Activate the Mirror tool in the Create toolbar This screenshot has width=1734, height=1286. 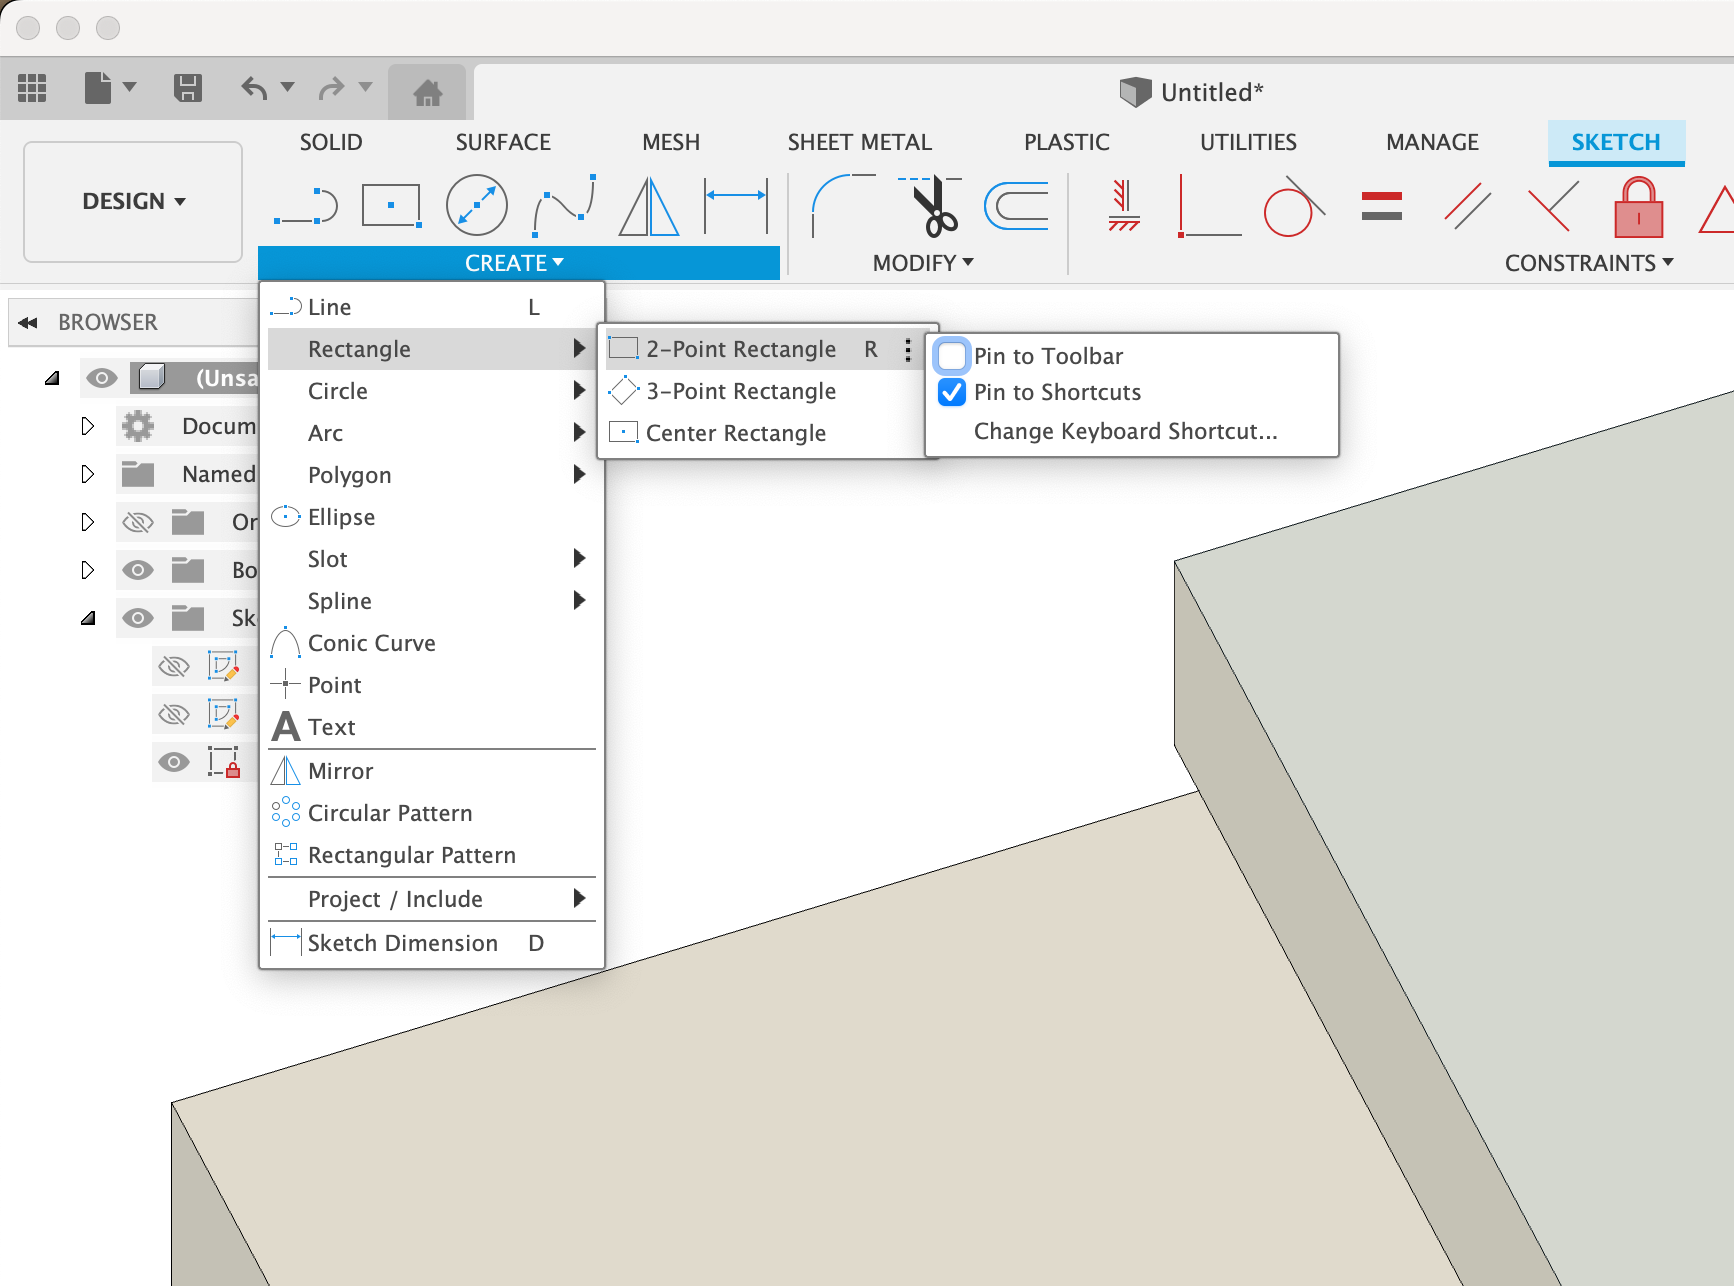[x=648, y=205]
